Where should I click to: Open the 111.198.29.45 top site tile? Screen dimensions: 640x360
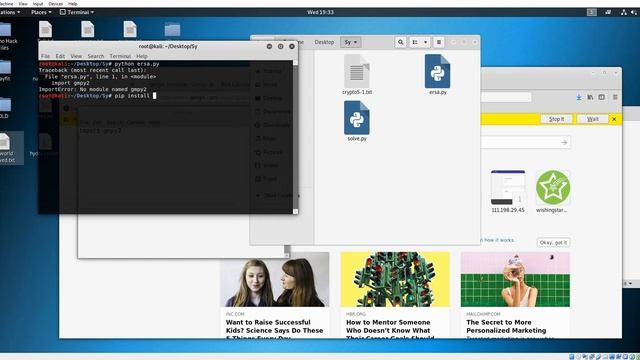[x=508, y=191]
